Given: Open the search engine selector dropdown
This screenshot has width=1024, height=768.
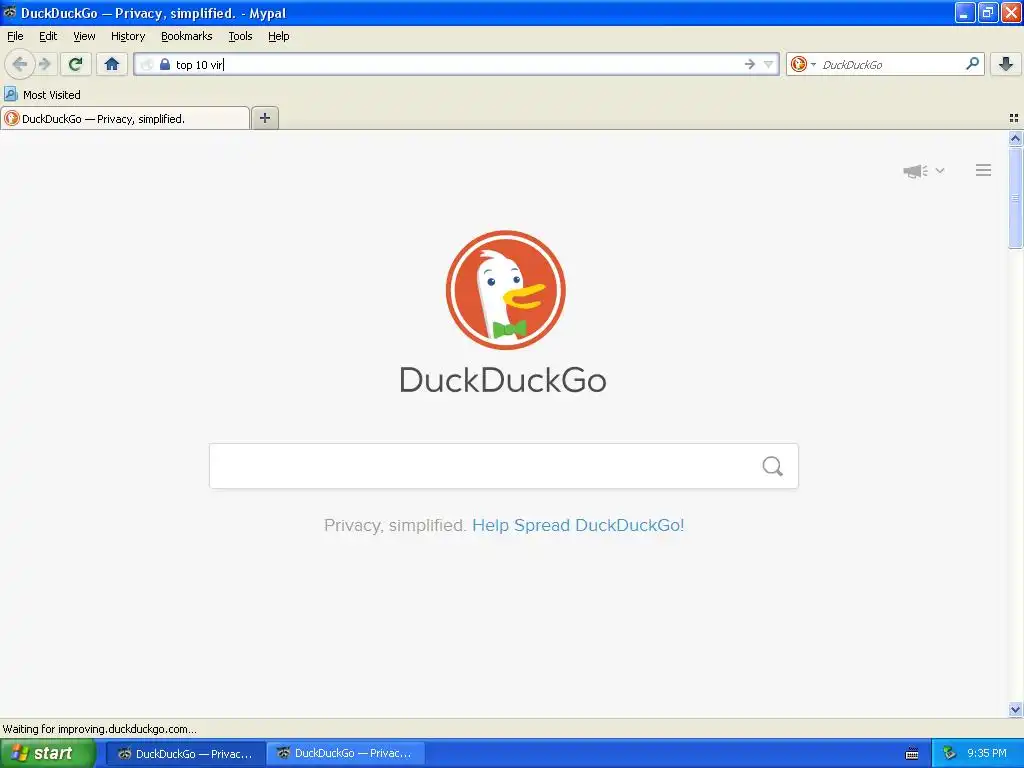Looking at the screenshot, I should (x=803, y=64).
